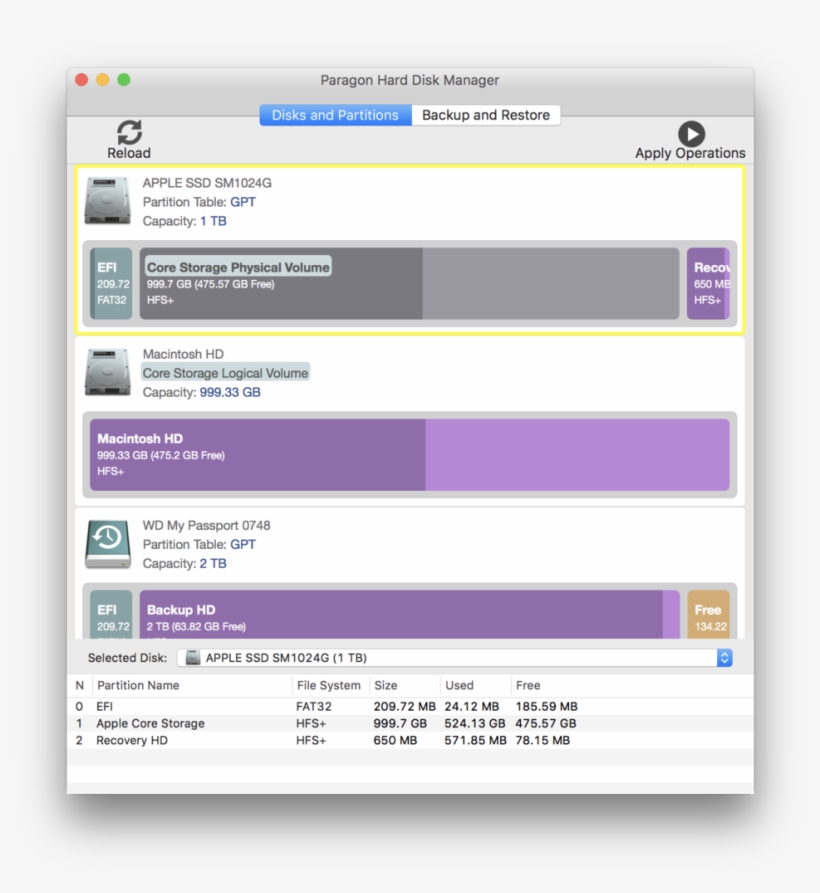The width and height of the screenshot is (820, 893).
Task: Click the WD My Passport Time Machine icon
Action: pyautogui.click(x=107, y=544)
